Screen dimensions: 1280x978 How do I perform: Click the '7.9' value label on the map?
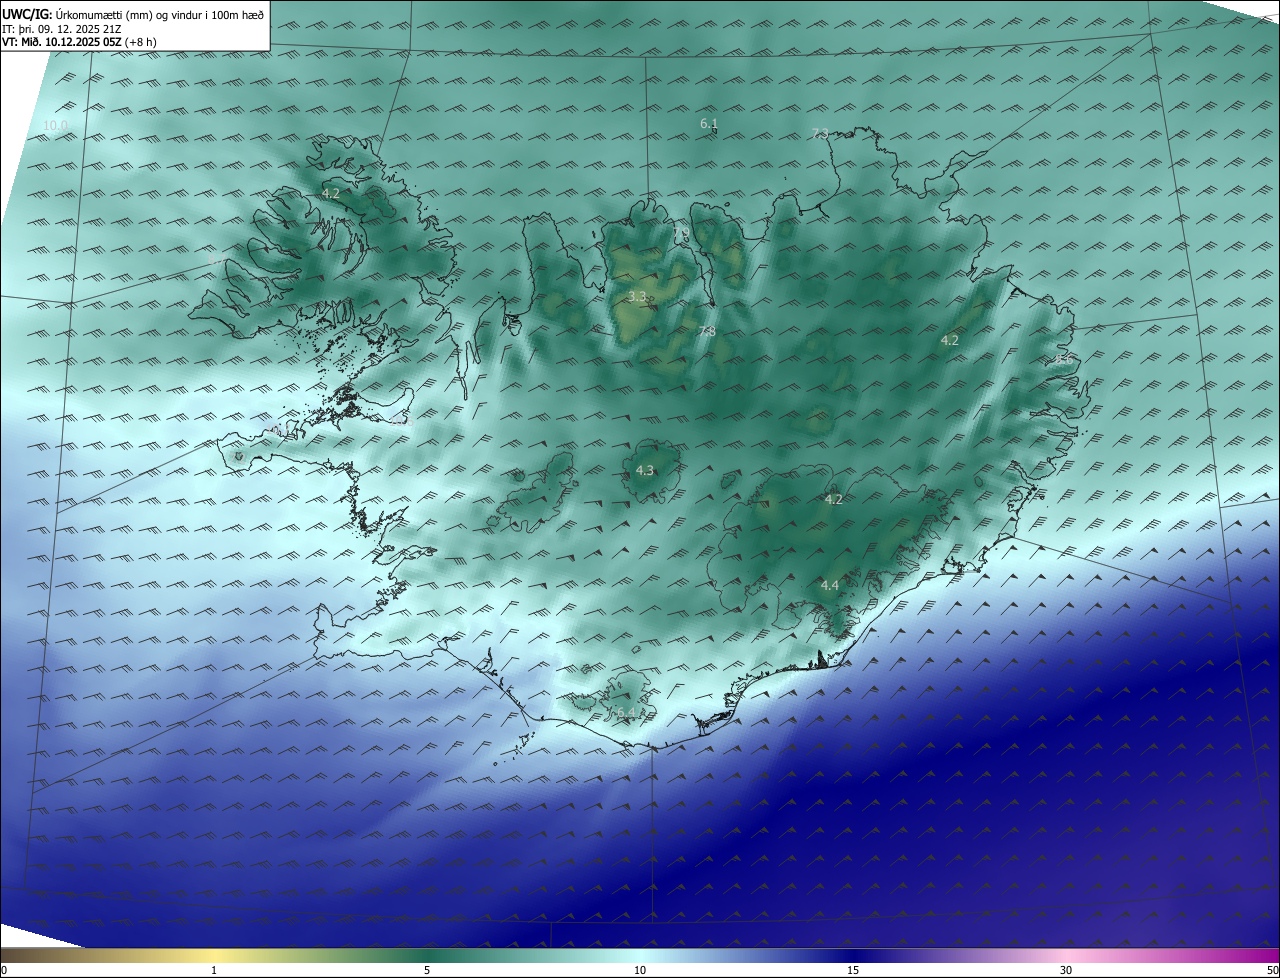pos(681,233)
